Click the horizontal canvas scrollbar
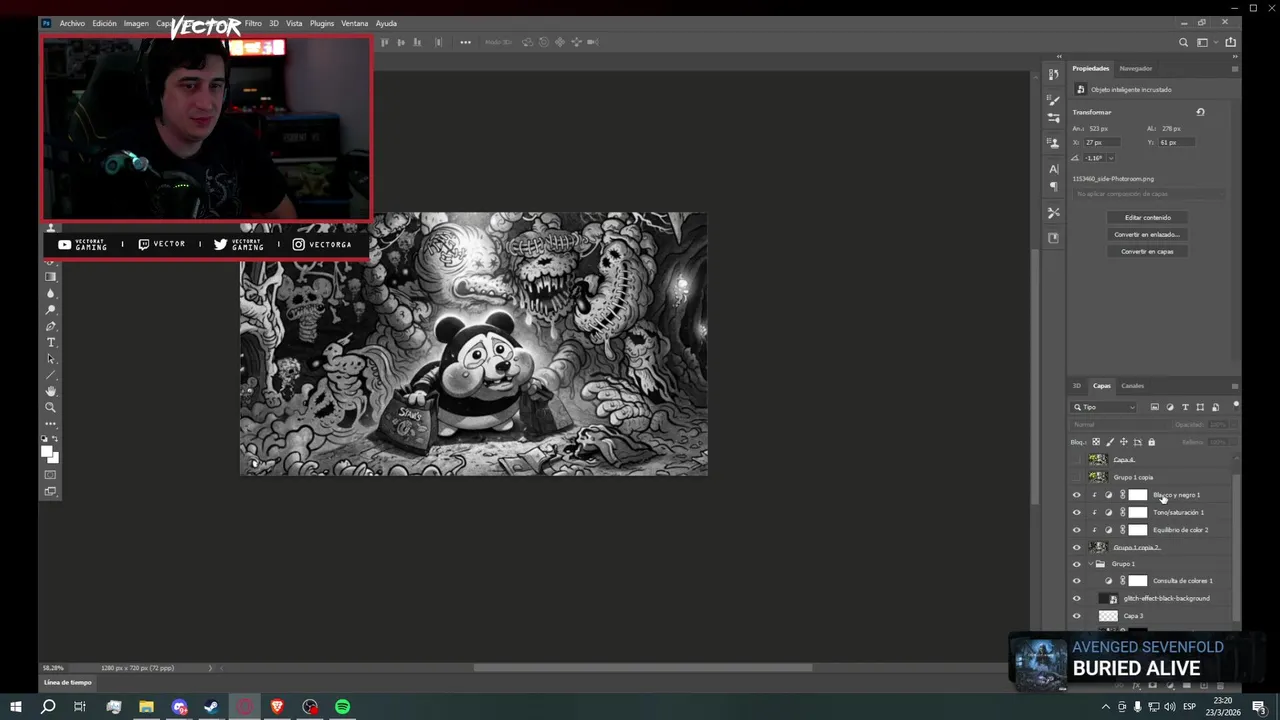The width and height of the screenshot is (1280, 720). point(642,668)
